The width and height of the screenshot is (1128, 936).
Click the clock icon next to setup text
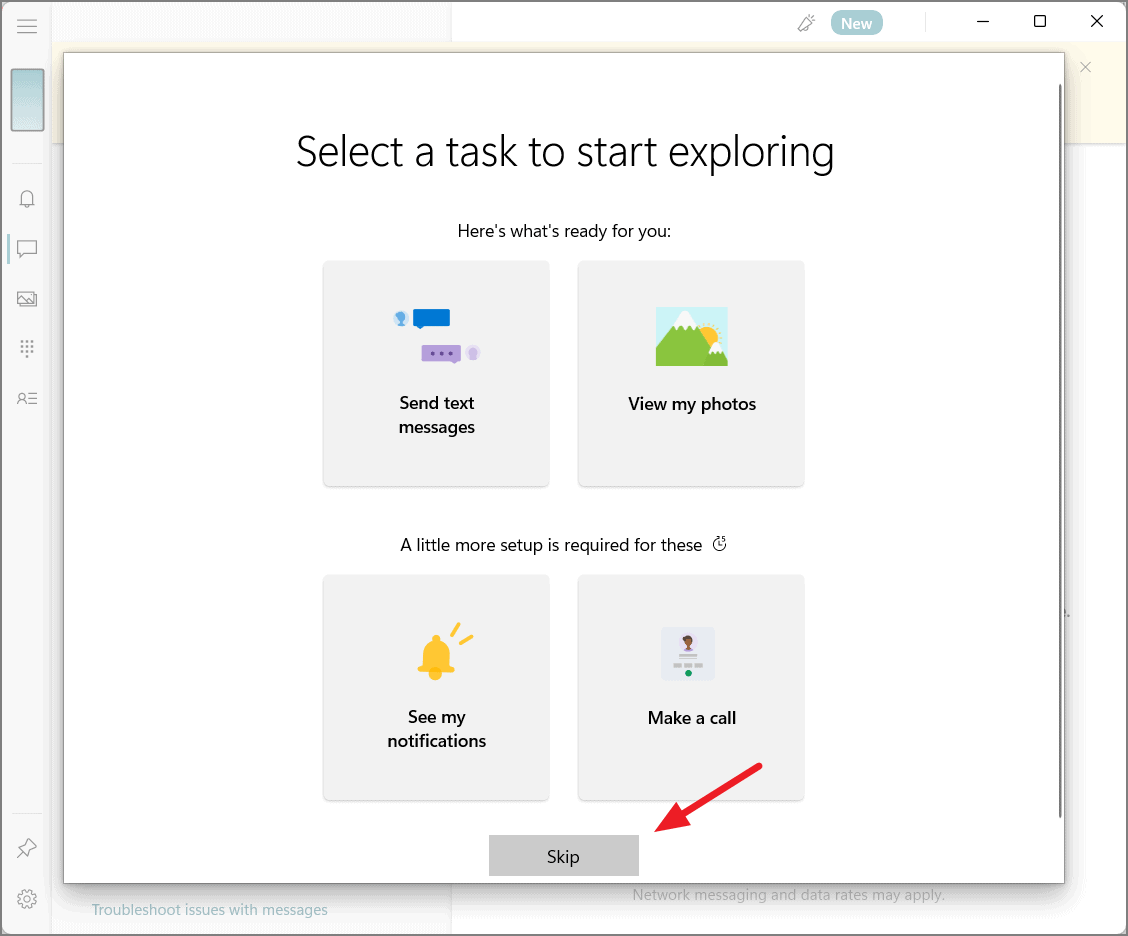(x=719, y=544)
